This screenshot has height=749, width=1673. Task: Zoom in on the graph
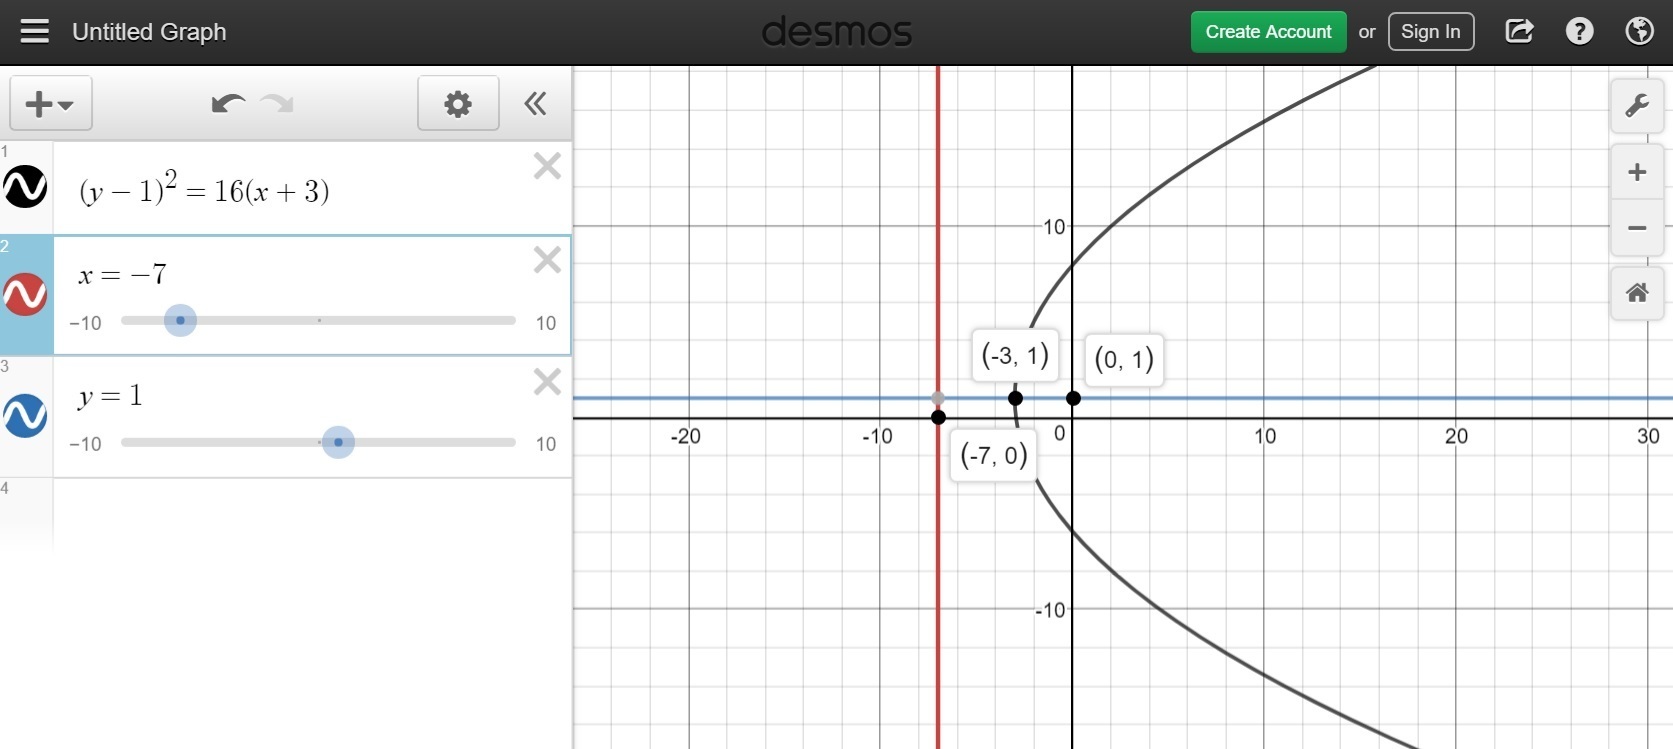click(x=1637, y=172)
